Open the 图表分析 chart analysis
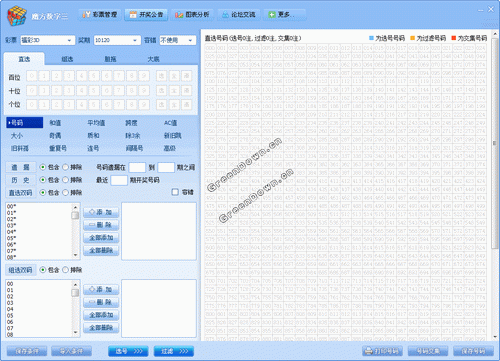Screen dimensions: 500x361 tap(192, 15)
